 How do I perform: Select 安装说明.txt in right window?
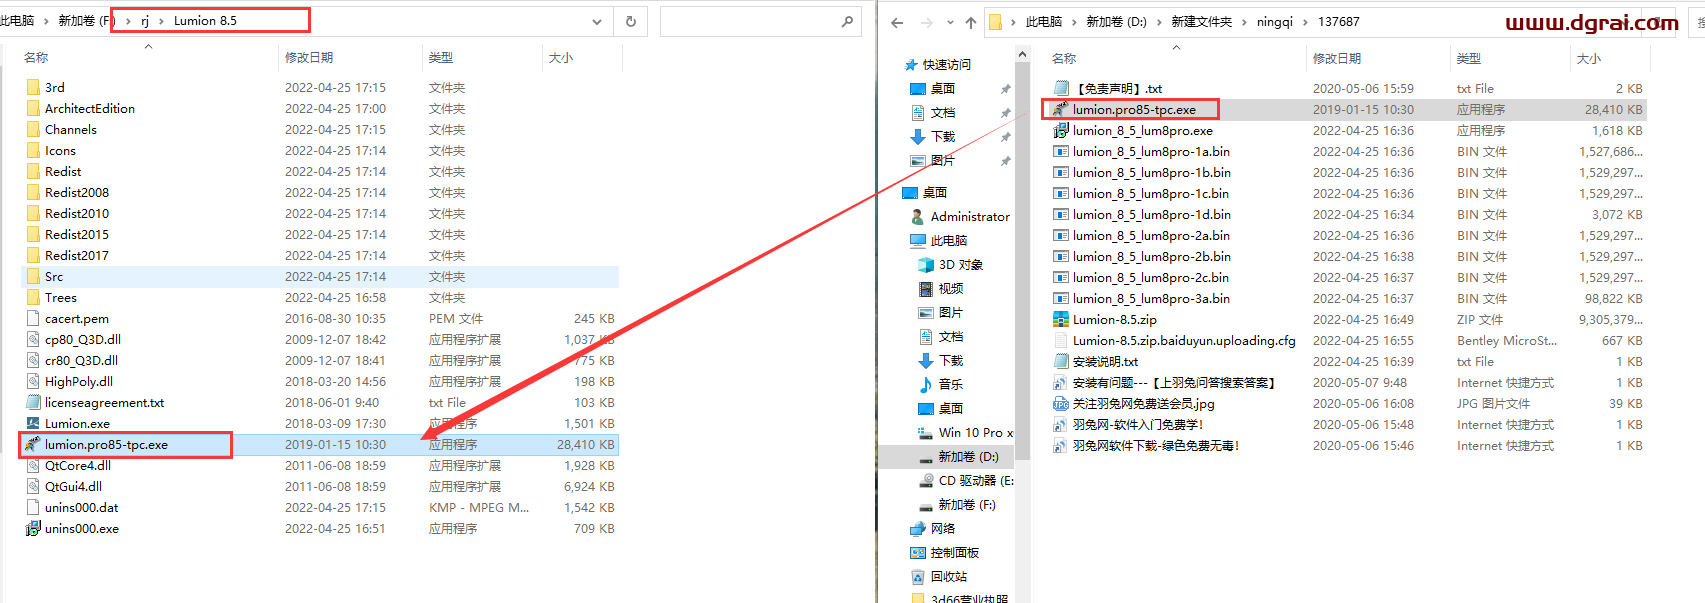coord(1105,361)
